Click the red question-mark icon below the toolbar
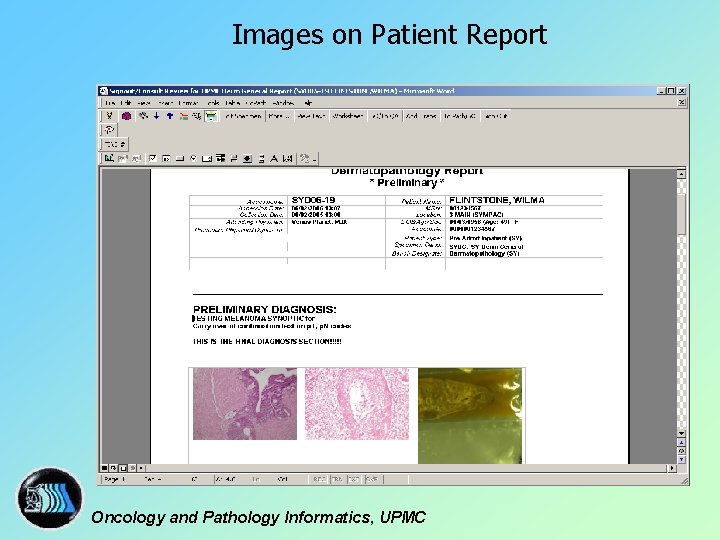 (x=109, y=130)
